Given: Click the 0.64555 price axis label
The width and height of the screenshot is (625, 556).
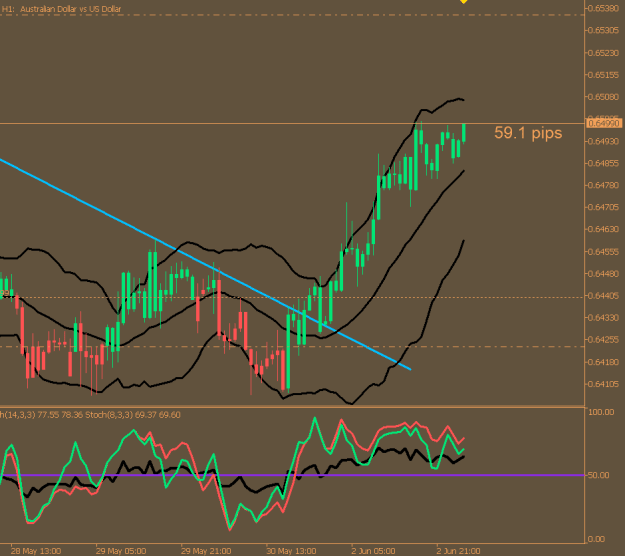Looking at the screenshot, I should coord(604,251).
